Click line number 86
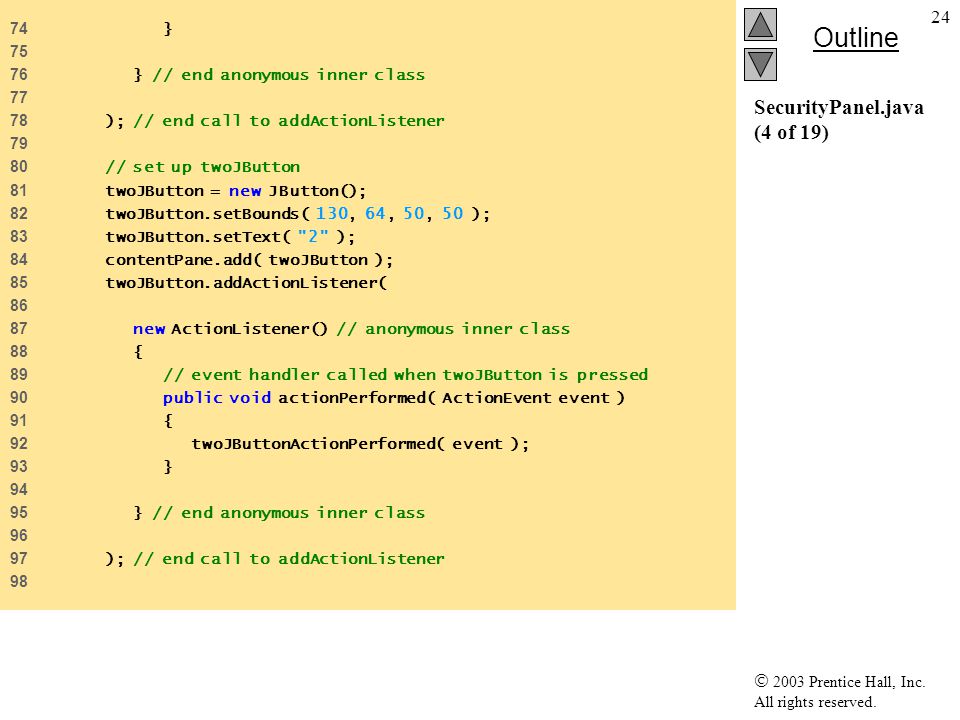 point(18,306)
